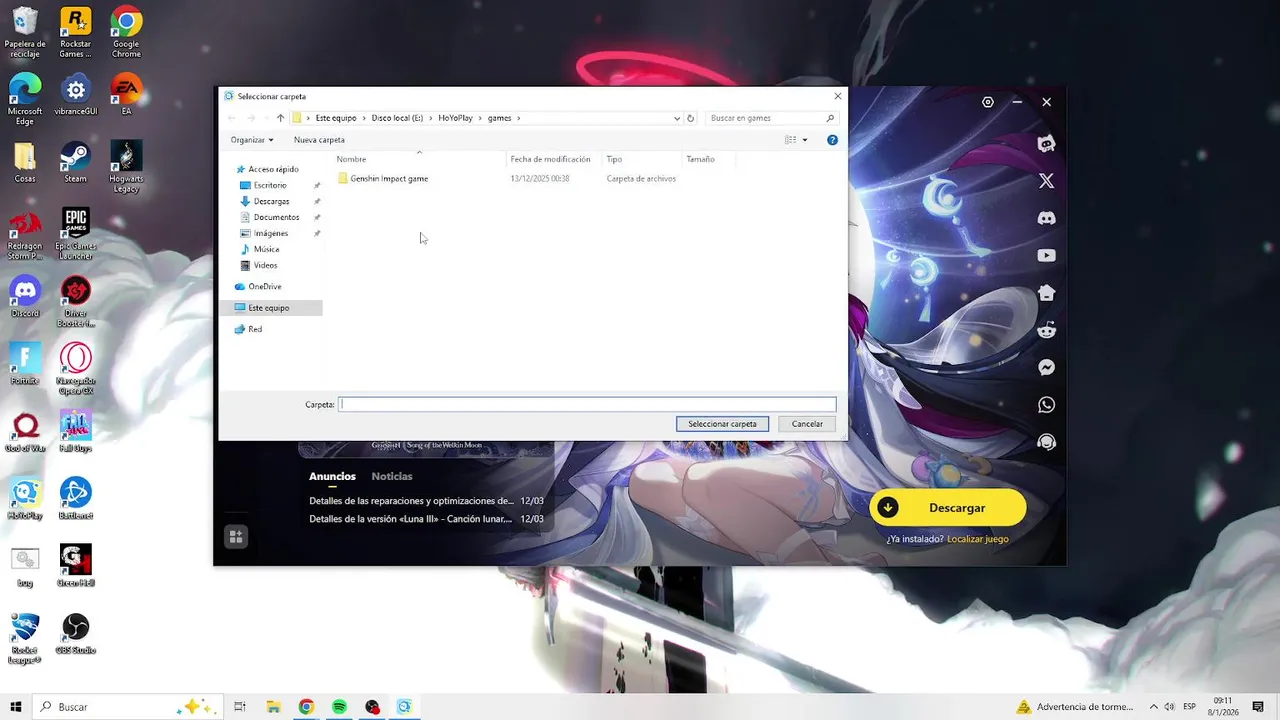Create a new folder with Nueva carpeta
Image resolution: width=1280 pixels, height=720 pixels.
[319, 140]
